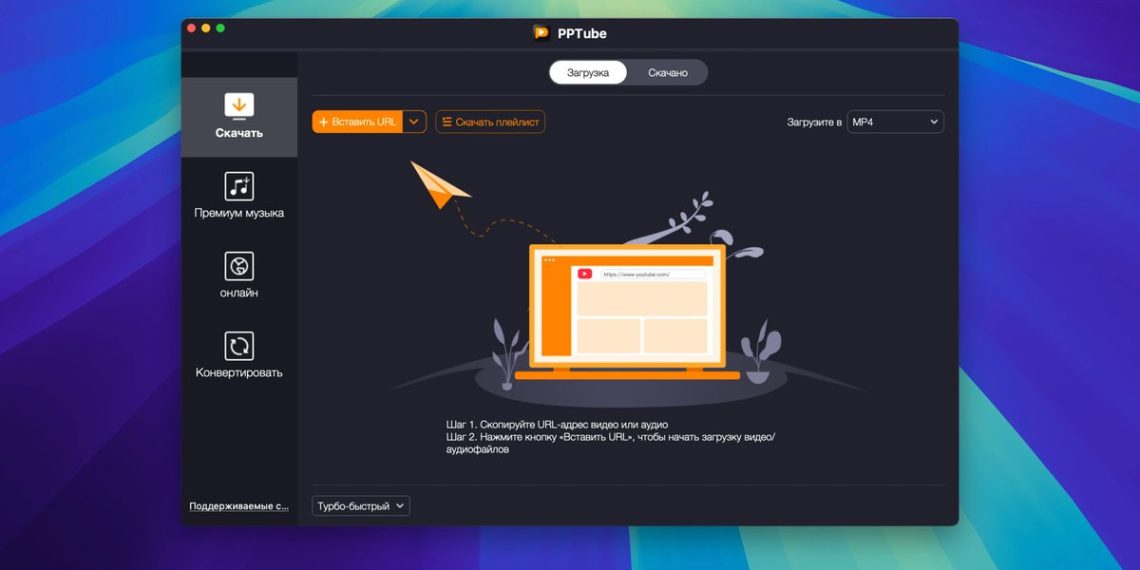Select the Премиум музыка music icon
Viewport: 1140px width, 570px height.
239,186
